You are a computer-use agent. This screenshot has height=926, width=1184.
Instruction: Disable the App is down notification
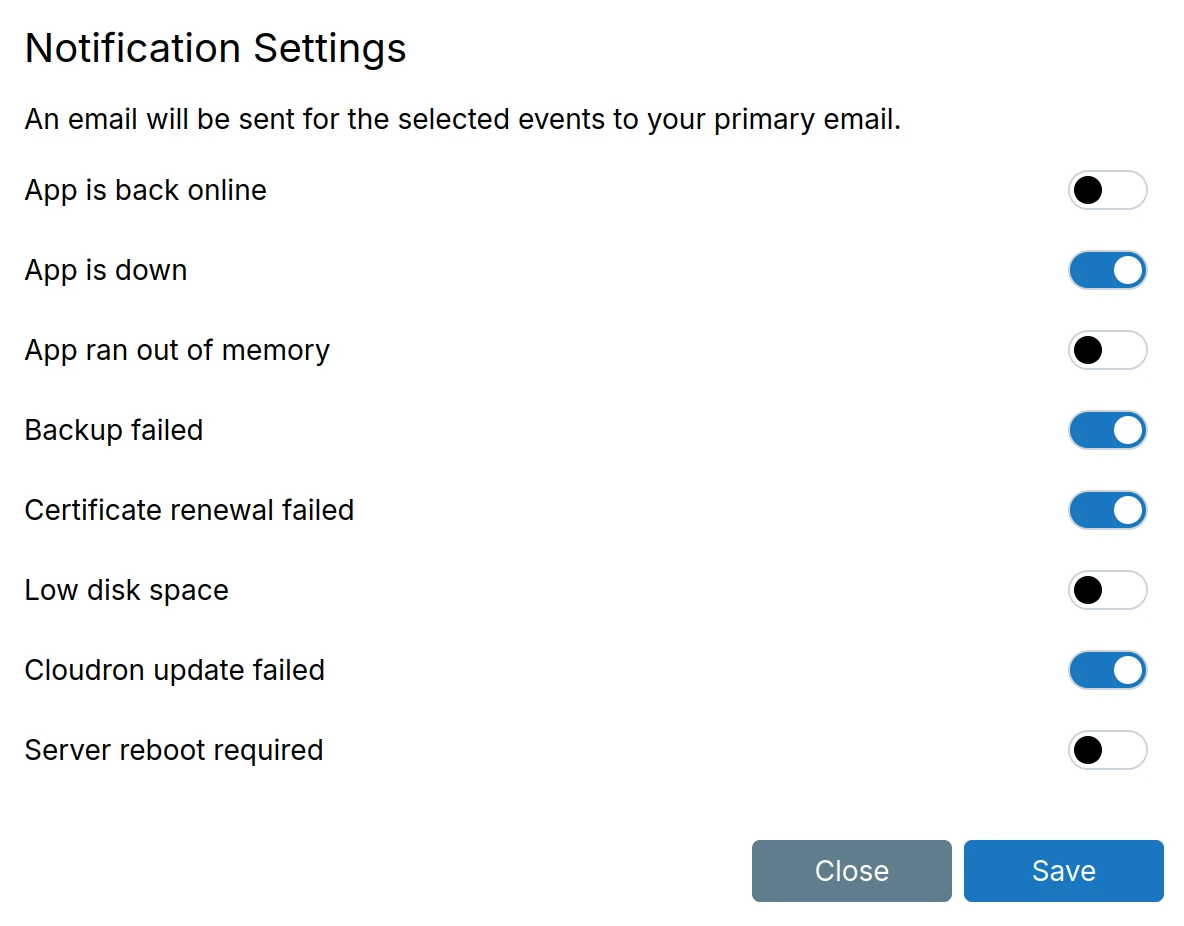tap(1108, 270)
